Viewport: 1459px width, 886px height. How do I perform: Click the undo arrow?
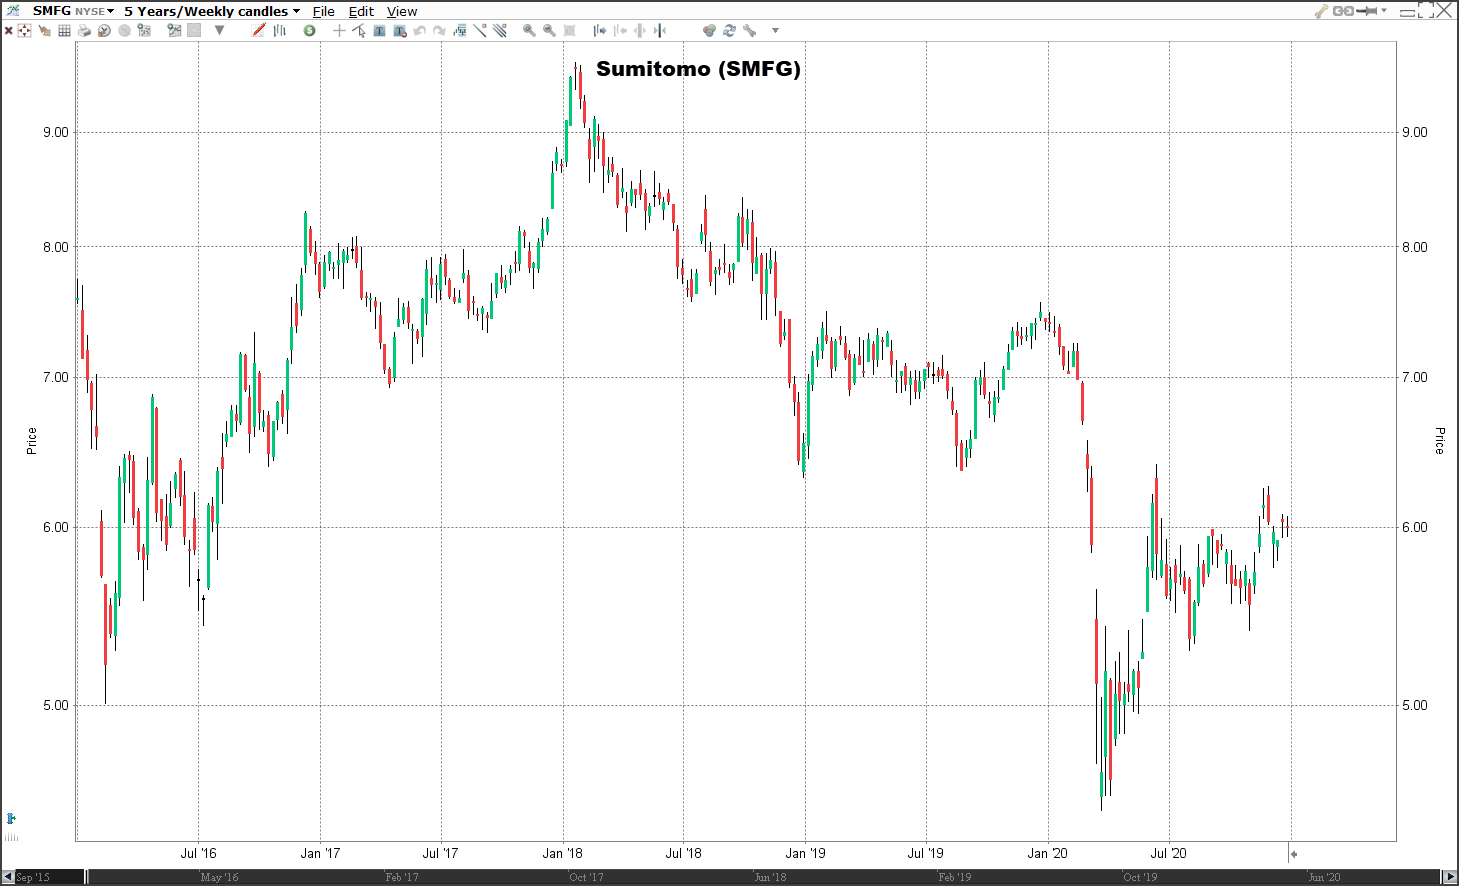419,30
